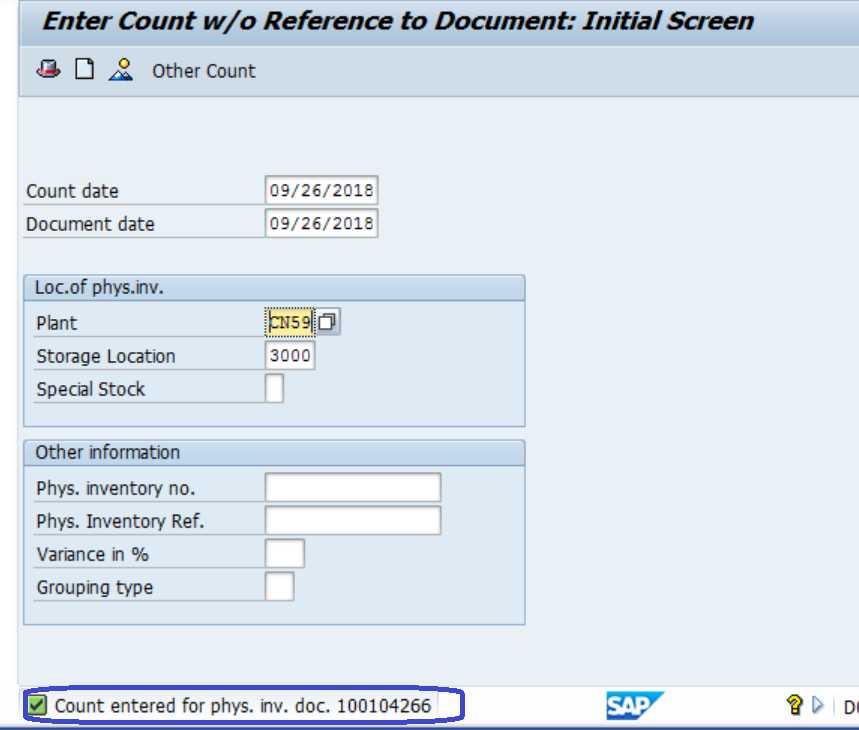Click the Other information group header
The width and height of the screenshot is (859, 730).
pyautogui.click(x=274, y=453)
